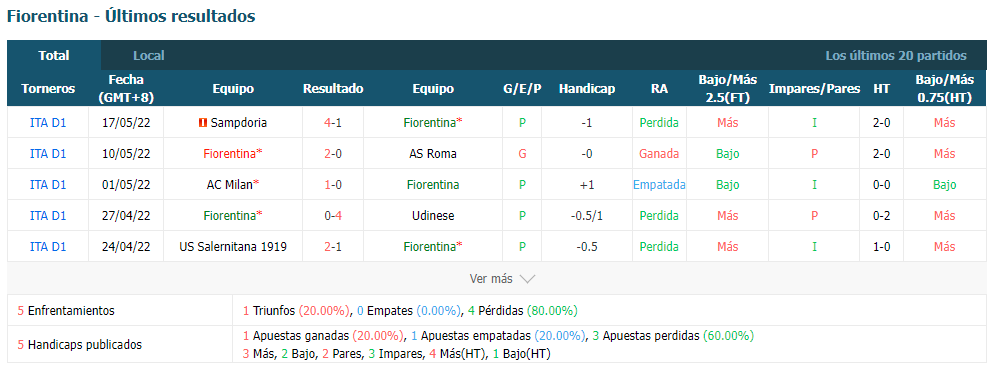Click the red card icon beside Sampdoria

coord(203,123)
